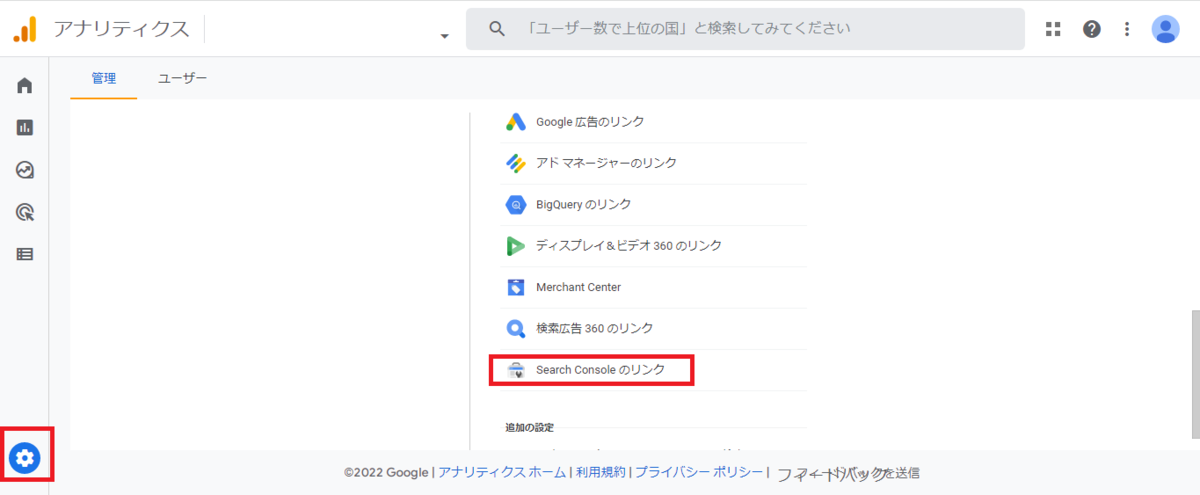Click the フィードバックを送信 footer link
The image size is (1200, 495).
[847, 473]
